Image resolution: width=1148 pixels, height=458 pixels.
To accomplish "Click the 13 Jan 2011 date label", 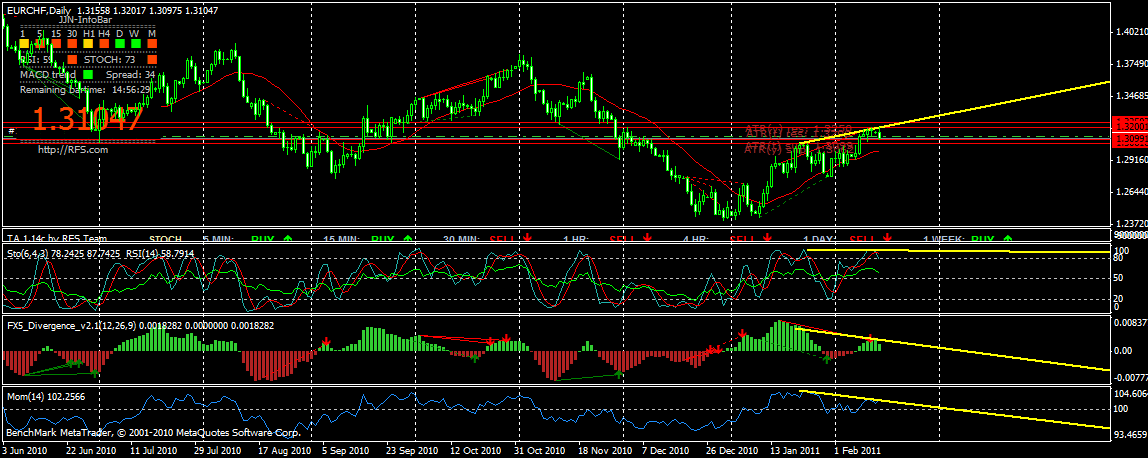I will [x=793, y=451].
